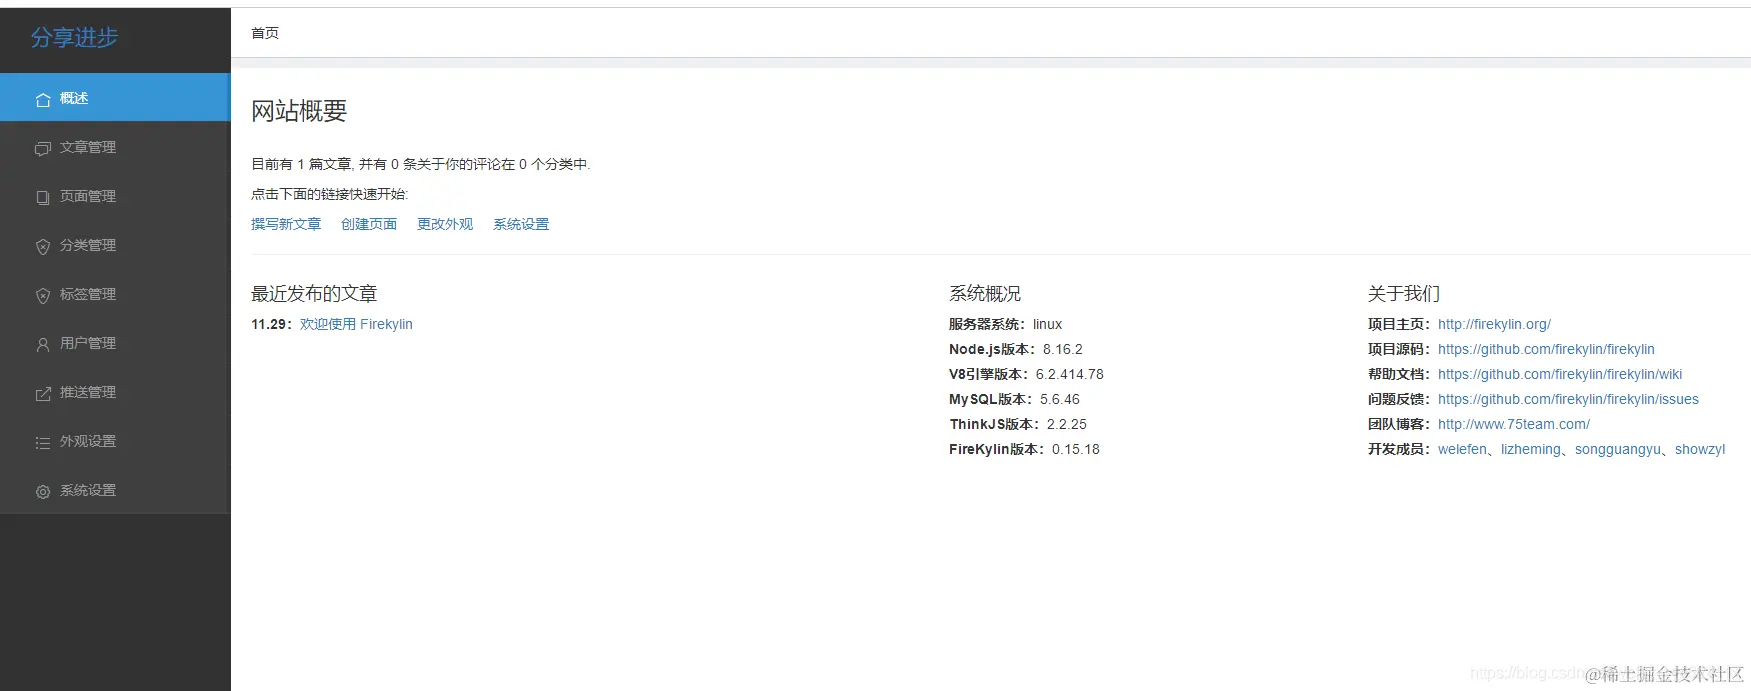Click the 首页 breadcrumb
The width and height of the screenshot is (1751, 691).
[x=265, y=33]
